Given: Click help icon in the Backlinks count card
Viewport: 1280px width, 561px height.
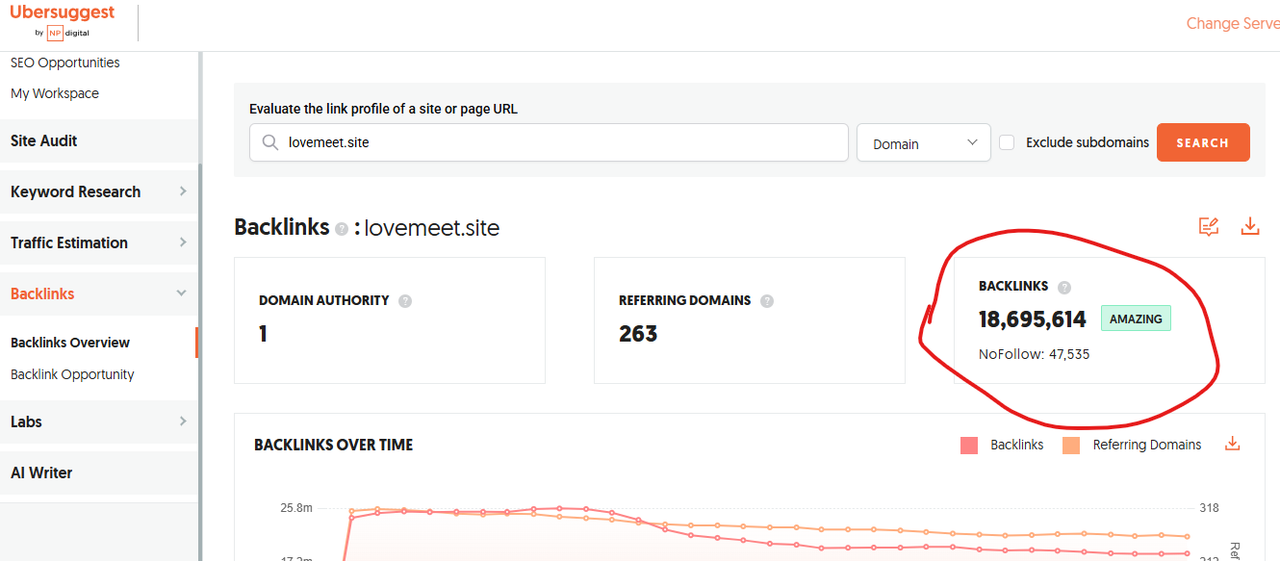Looking at the screenshot, I should click(1064, 287).
